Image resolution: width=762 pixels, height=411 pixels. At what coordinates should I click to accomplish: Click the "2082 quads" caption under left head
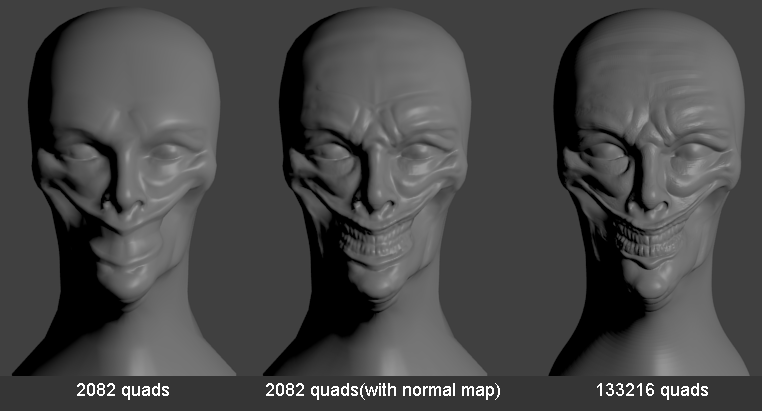tap(123, 390)
